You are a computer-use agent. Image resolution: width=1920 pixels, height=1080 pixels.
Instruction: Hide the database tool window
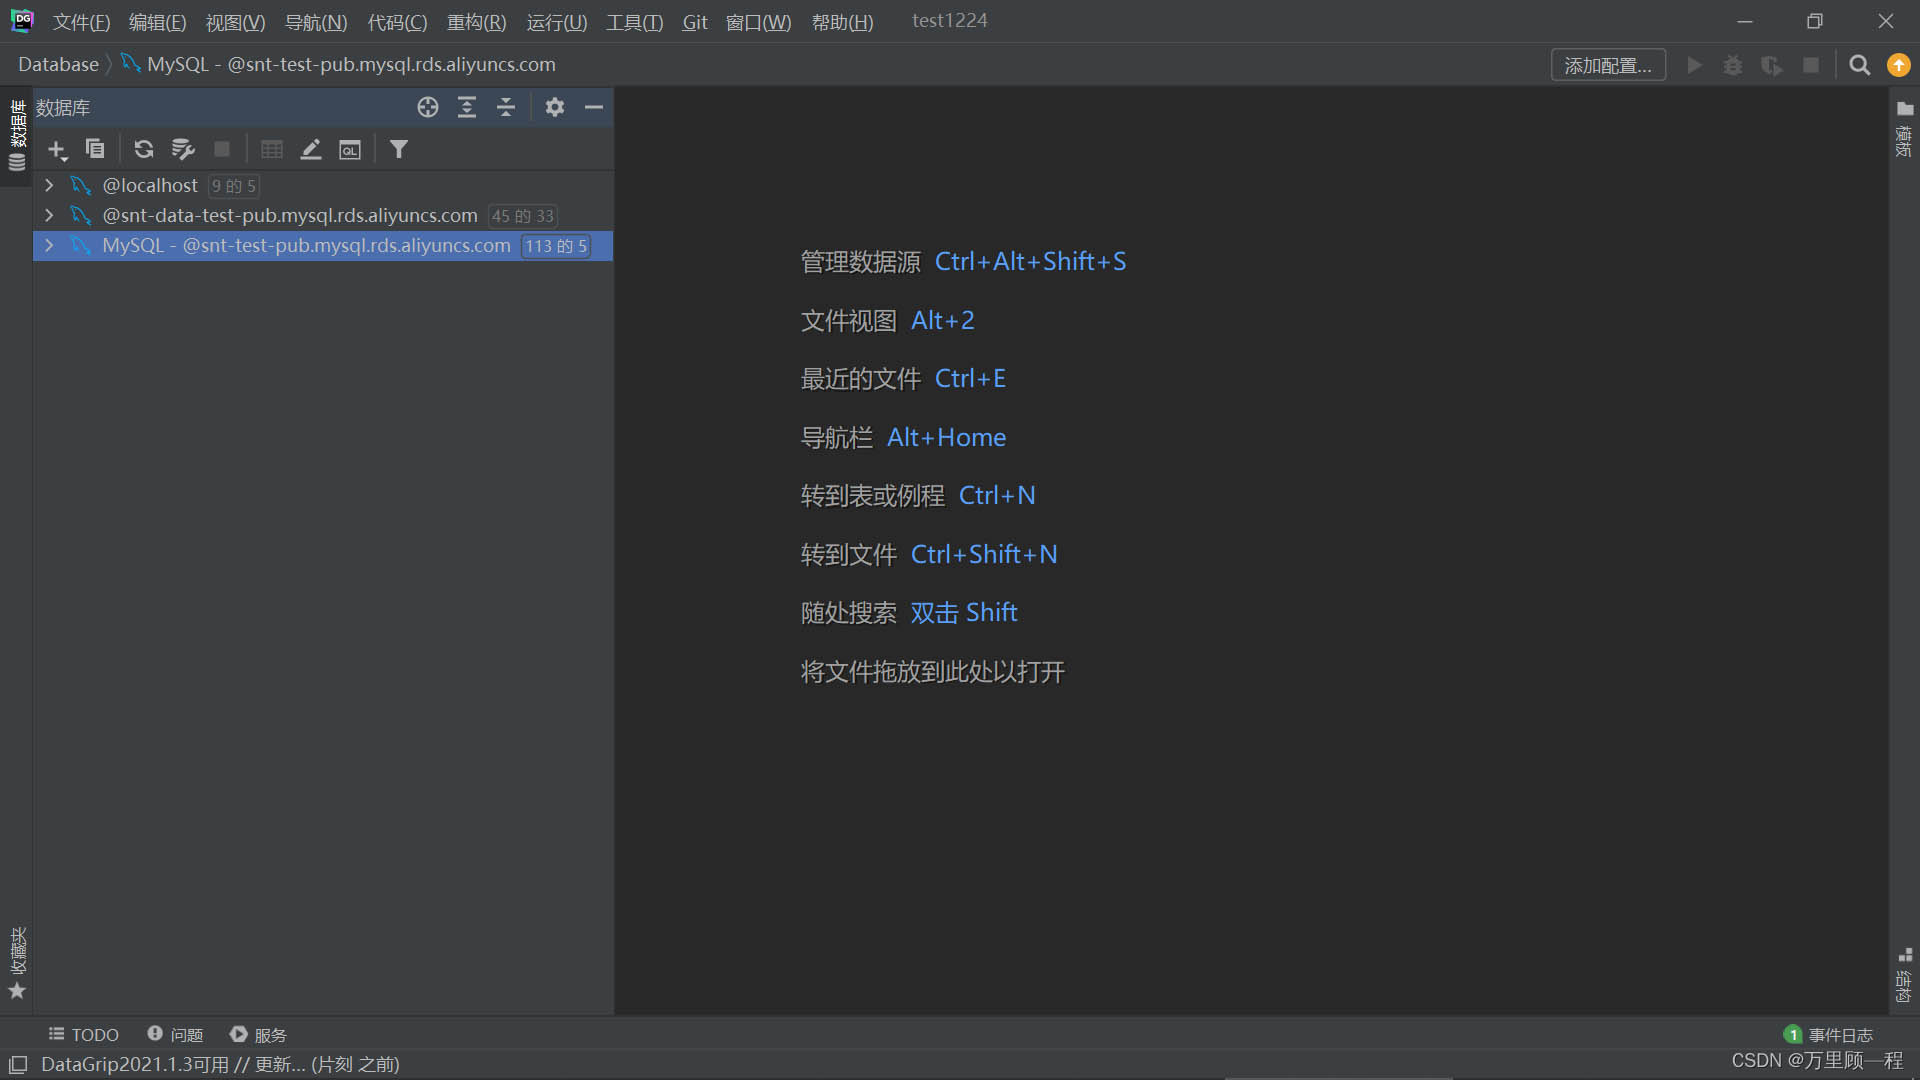point(594,107)
